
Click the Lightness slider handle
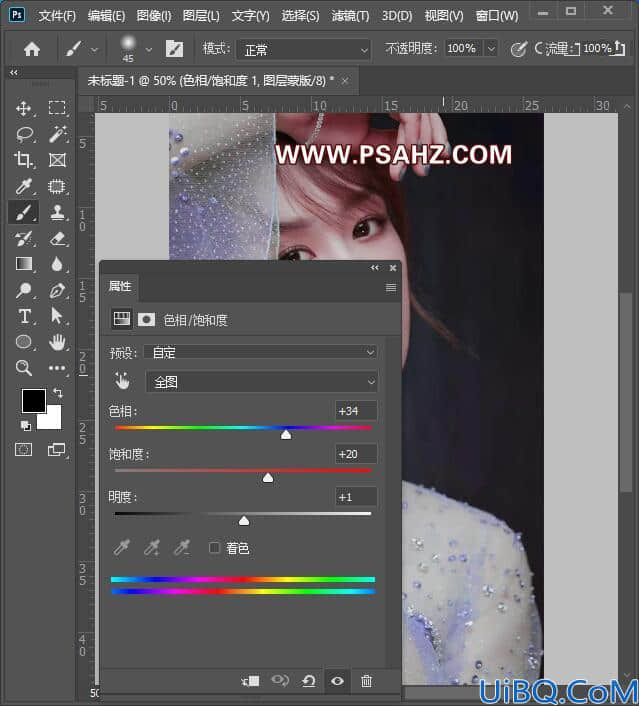244,520
